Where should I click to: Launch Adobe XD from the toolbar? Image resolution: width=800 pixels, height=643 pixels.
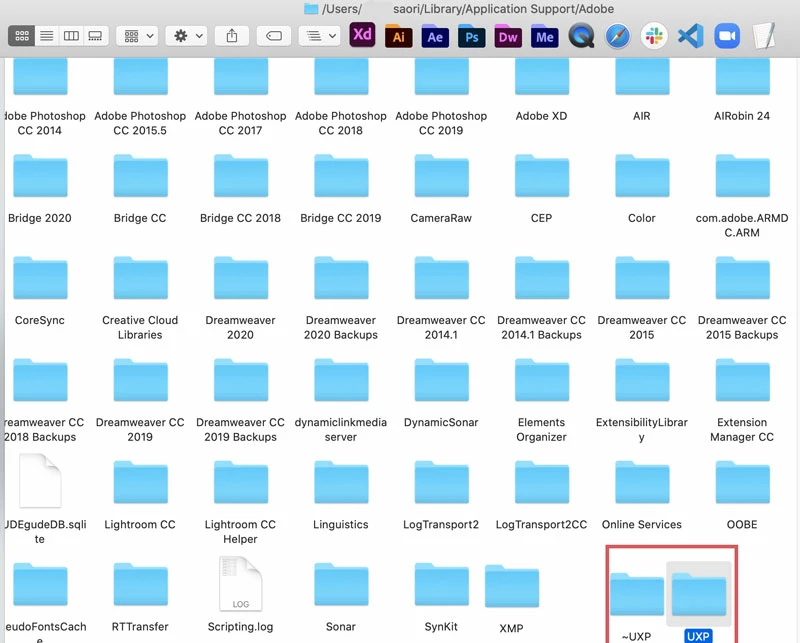[x=362, y=35]
